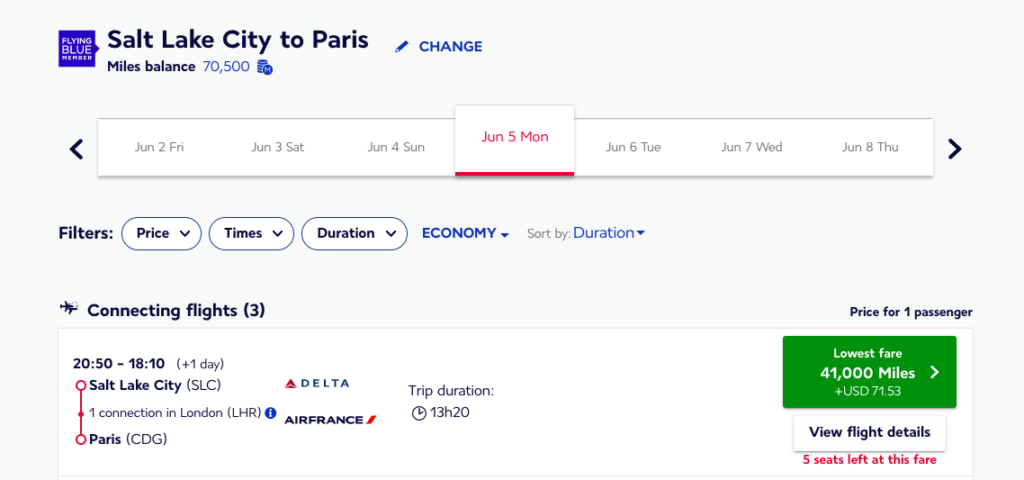This screenshot has width=1024, height=480.
Task: Click the Air France airline logo
Action: [x=330, y=420]
